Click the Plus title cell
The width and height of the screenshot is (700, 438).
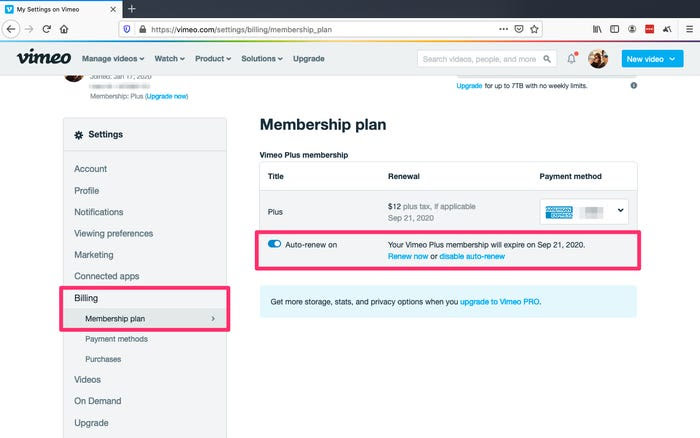pos(275,212)
